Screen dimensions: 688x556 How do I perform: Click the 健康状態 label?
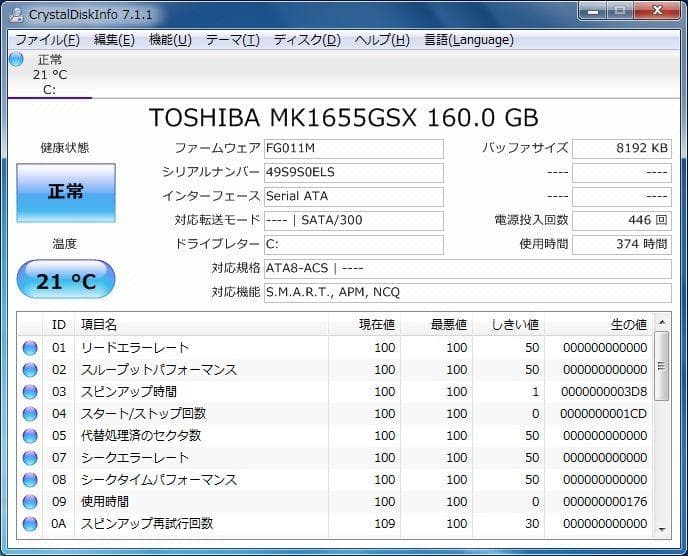point(65,148)
